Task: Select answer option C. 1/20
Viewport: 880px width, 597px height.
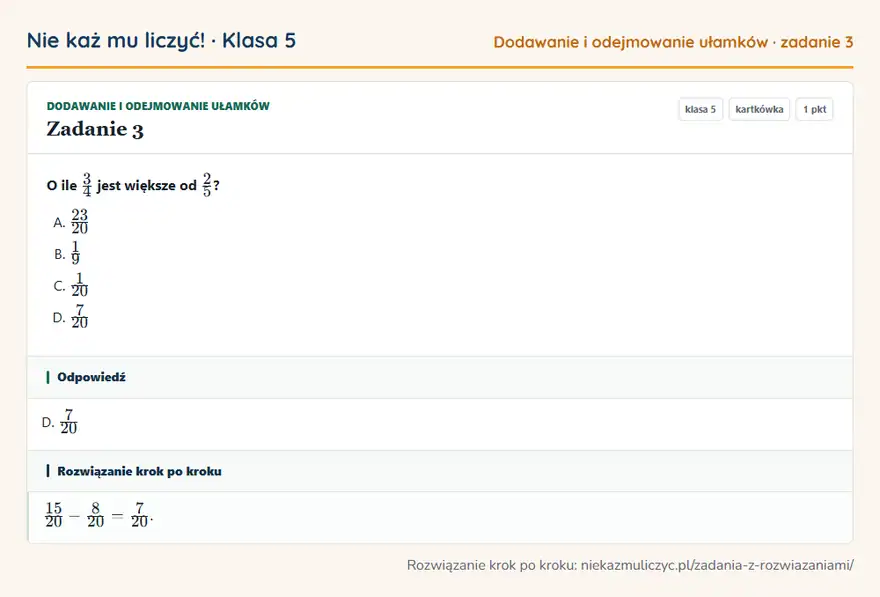Action: click(71, 285)
